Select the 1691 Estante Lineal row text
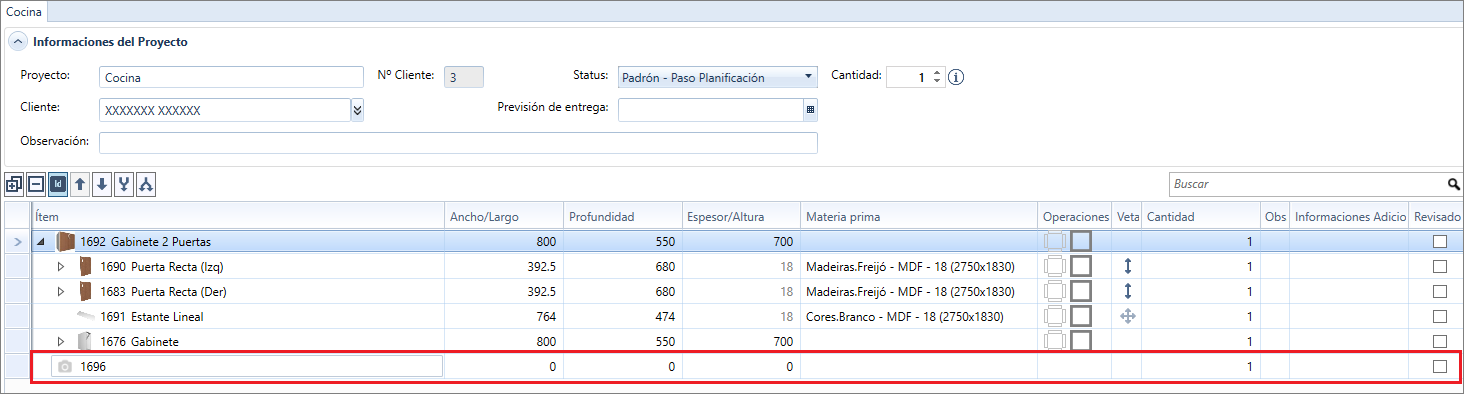Viewport: 1464px width, 394px height. click(152, 316)
